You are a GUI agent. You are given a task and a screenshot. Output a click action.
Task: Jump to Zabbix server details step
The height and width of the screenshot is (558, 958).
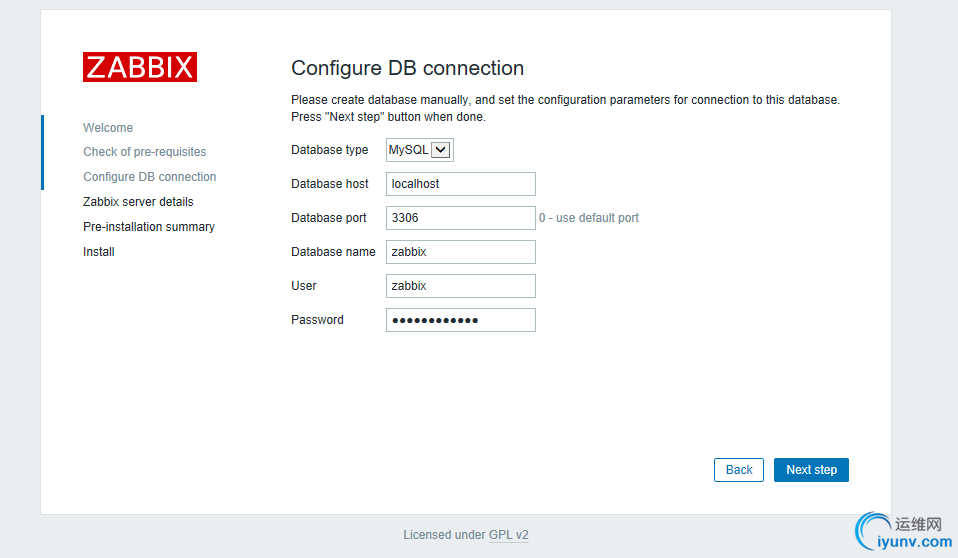(138, 202)
